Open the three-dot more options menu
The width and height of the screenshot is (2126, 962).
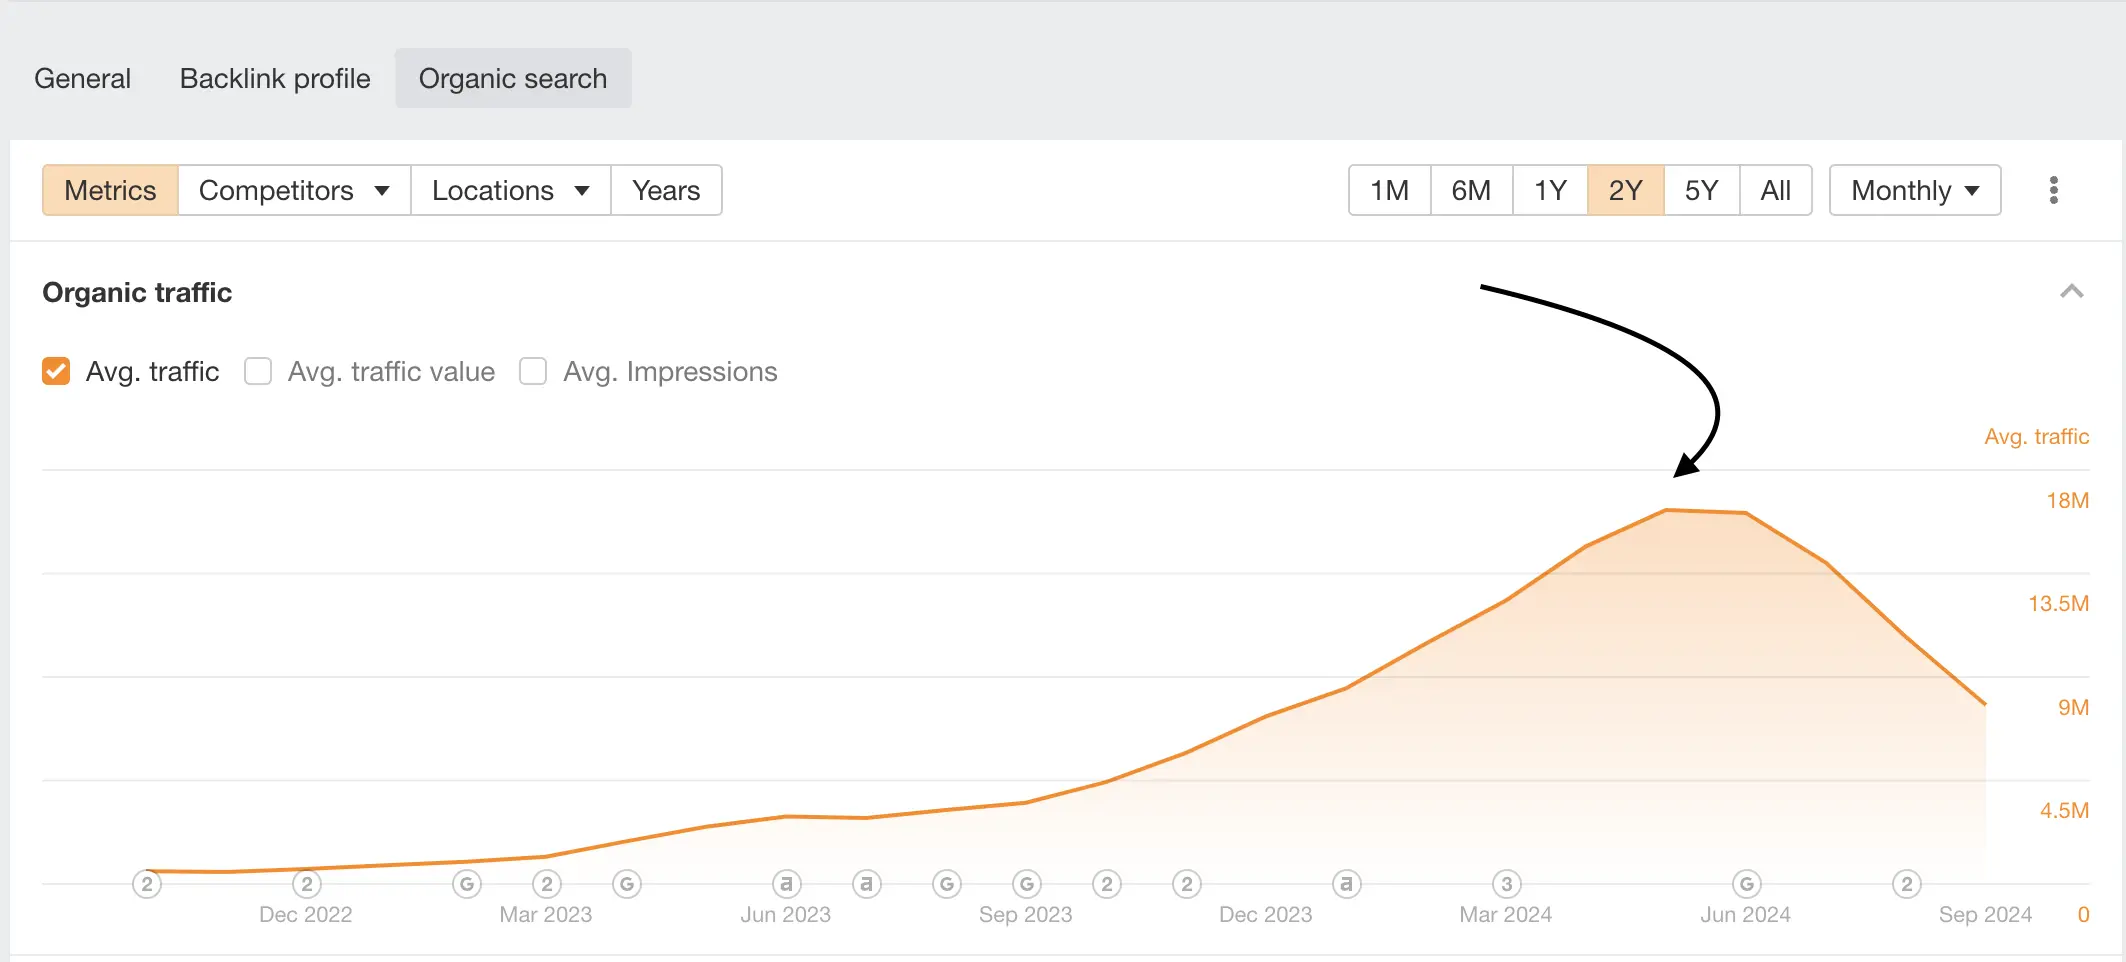coord(2053,190)
